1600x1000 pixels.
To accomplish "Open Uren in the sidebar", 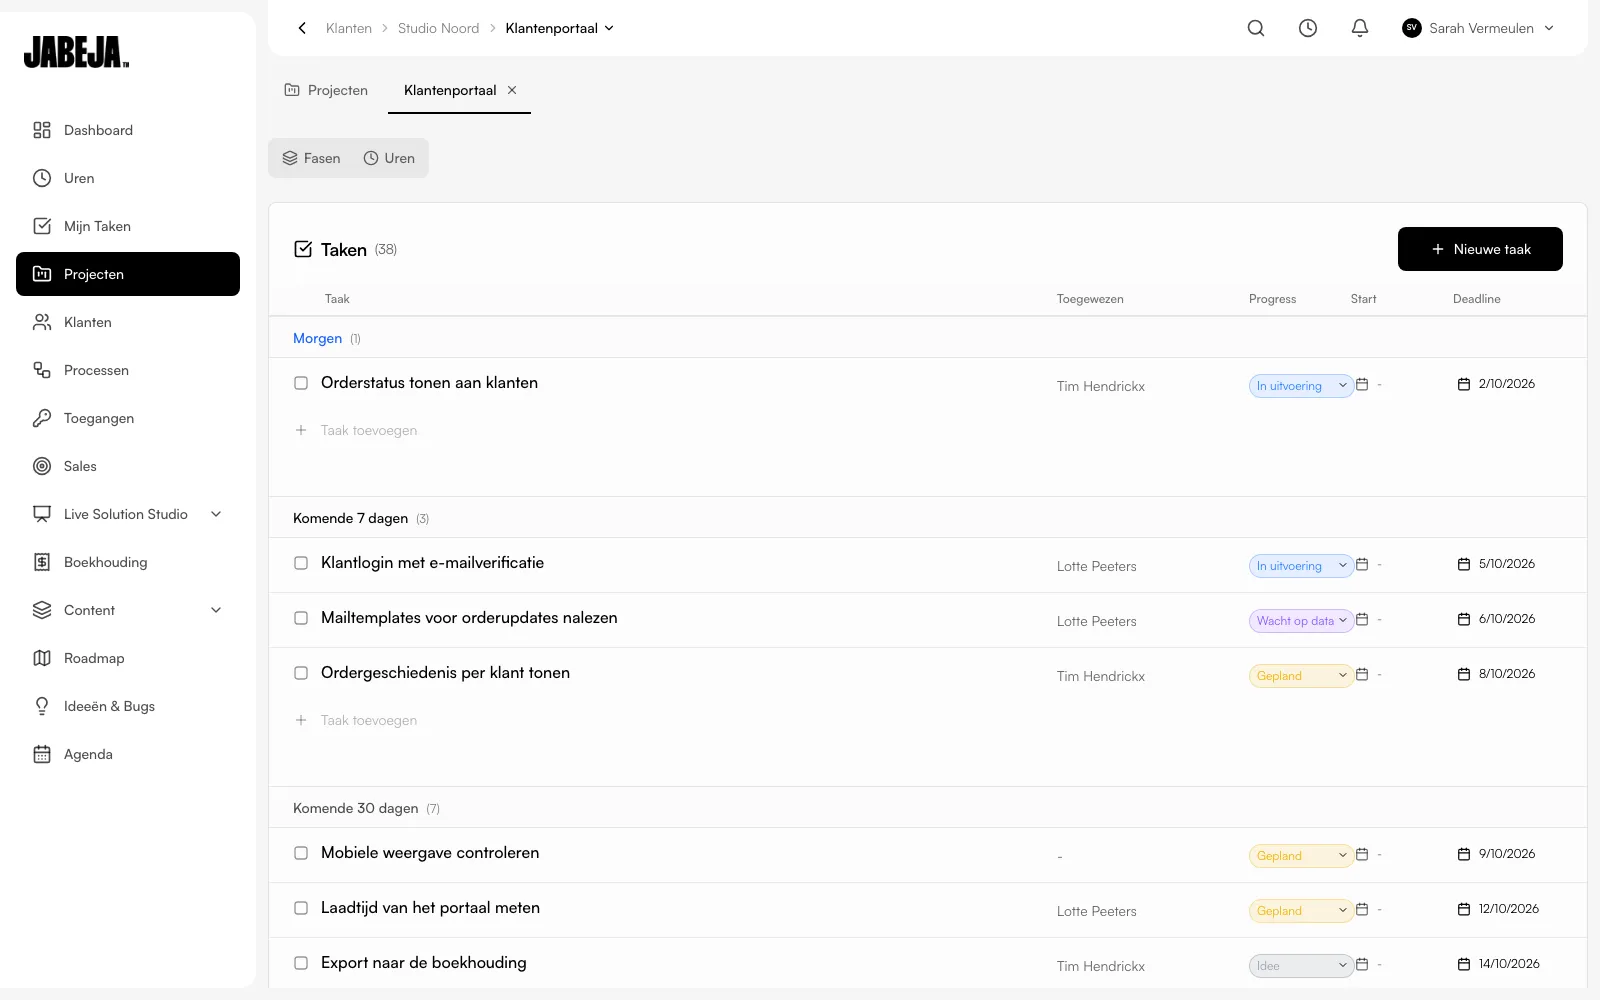I will pyautogui.click(x=128, y=178).
